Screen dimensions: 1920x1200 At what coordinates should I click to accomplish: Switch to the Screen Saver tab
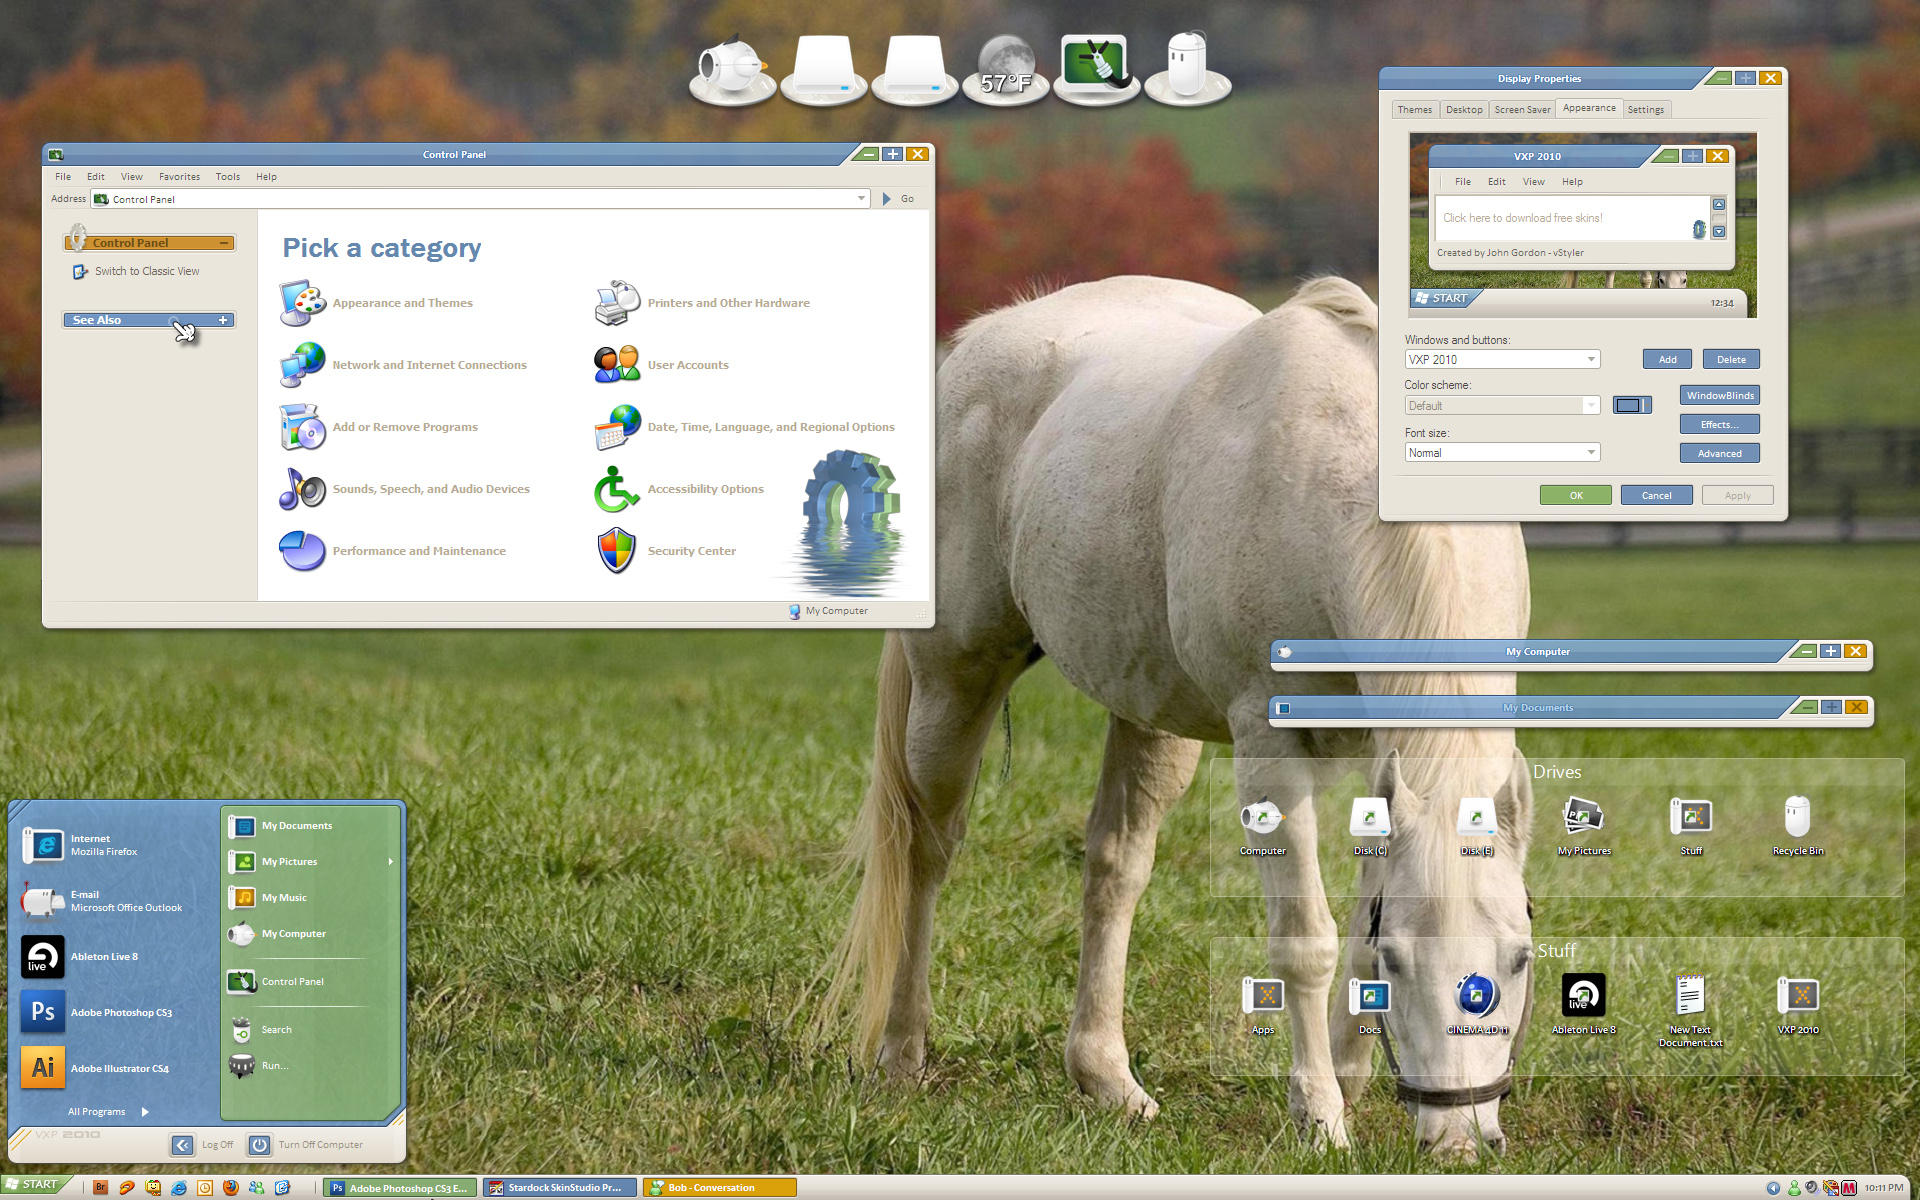click(x=1522, y=110)
